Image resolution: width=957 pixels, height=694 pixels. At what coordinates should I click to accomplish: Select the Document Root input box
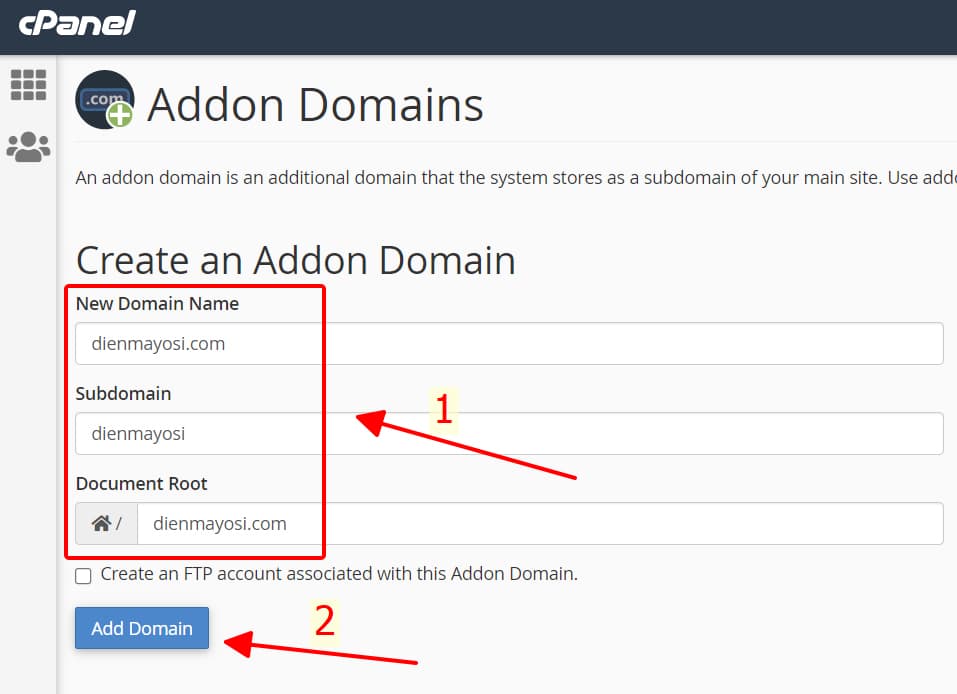pos(539,523)
